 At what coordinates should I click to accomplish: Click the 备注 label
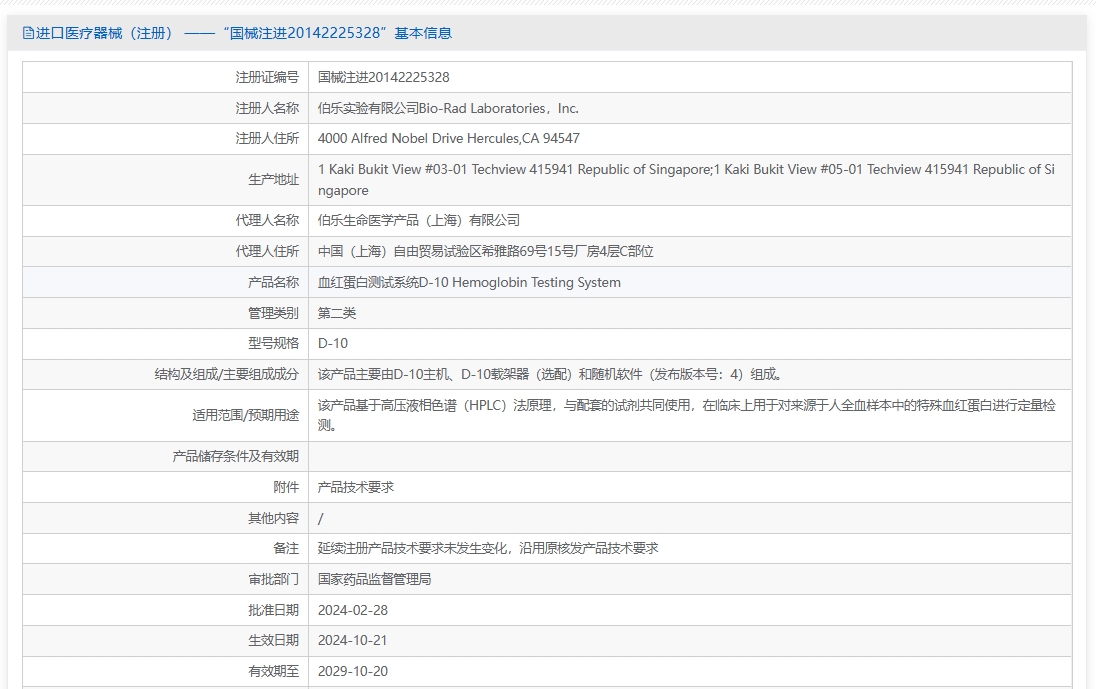[286, 548]
